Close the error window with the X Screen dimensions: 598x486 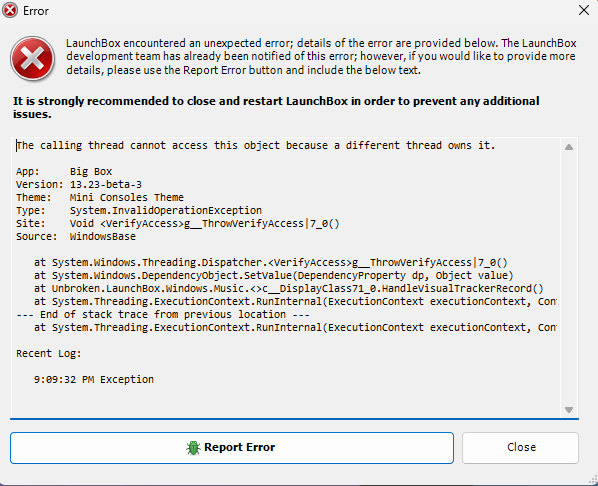(584, 10)
